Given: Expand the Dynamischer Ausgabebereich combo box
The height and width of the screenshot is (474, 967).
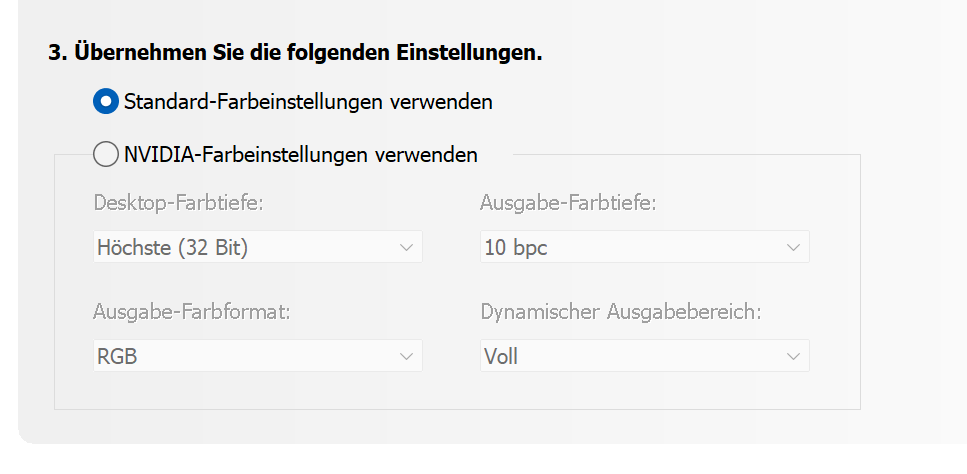Looking at the screenshot, I should coord(644,356).
